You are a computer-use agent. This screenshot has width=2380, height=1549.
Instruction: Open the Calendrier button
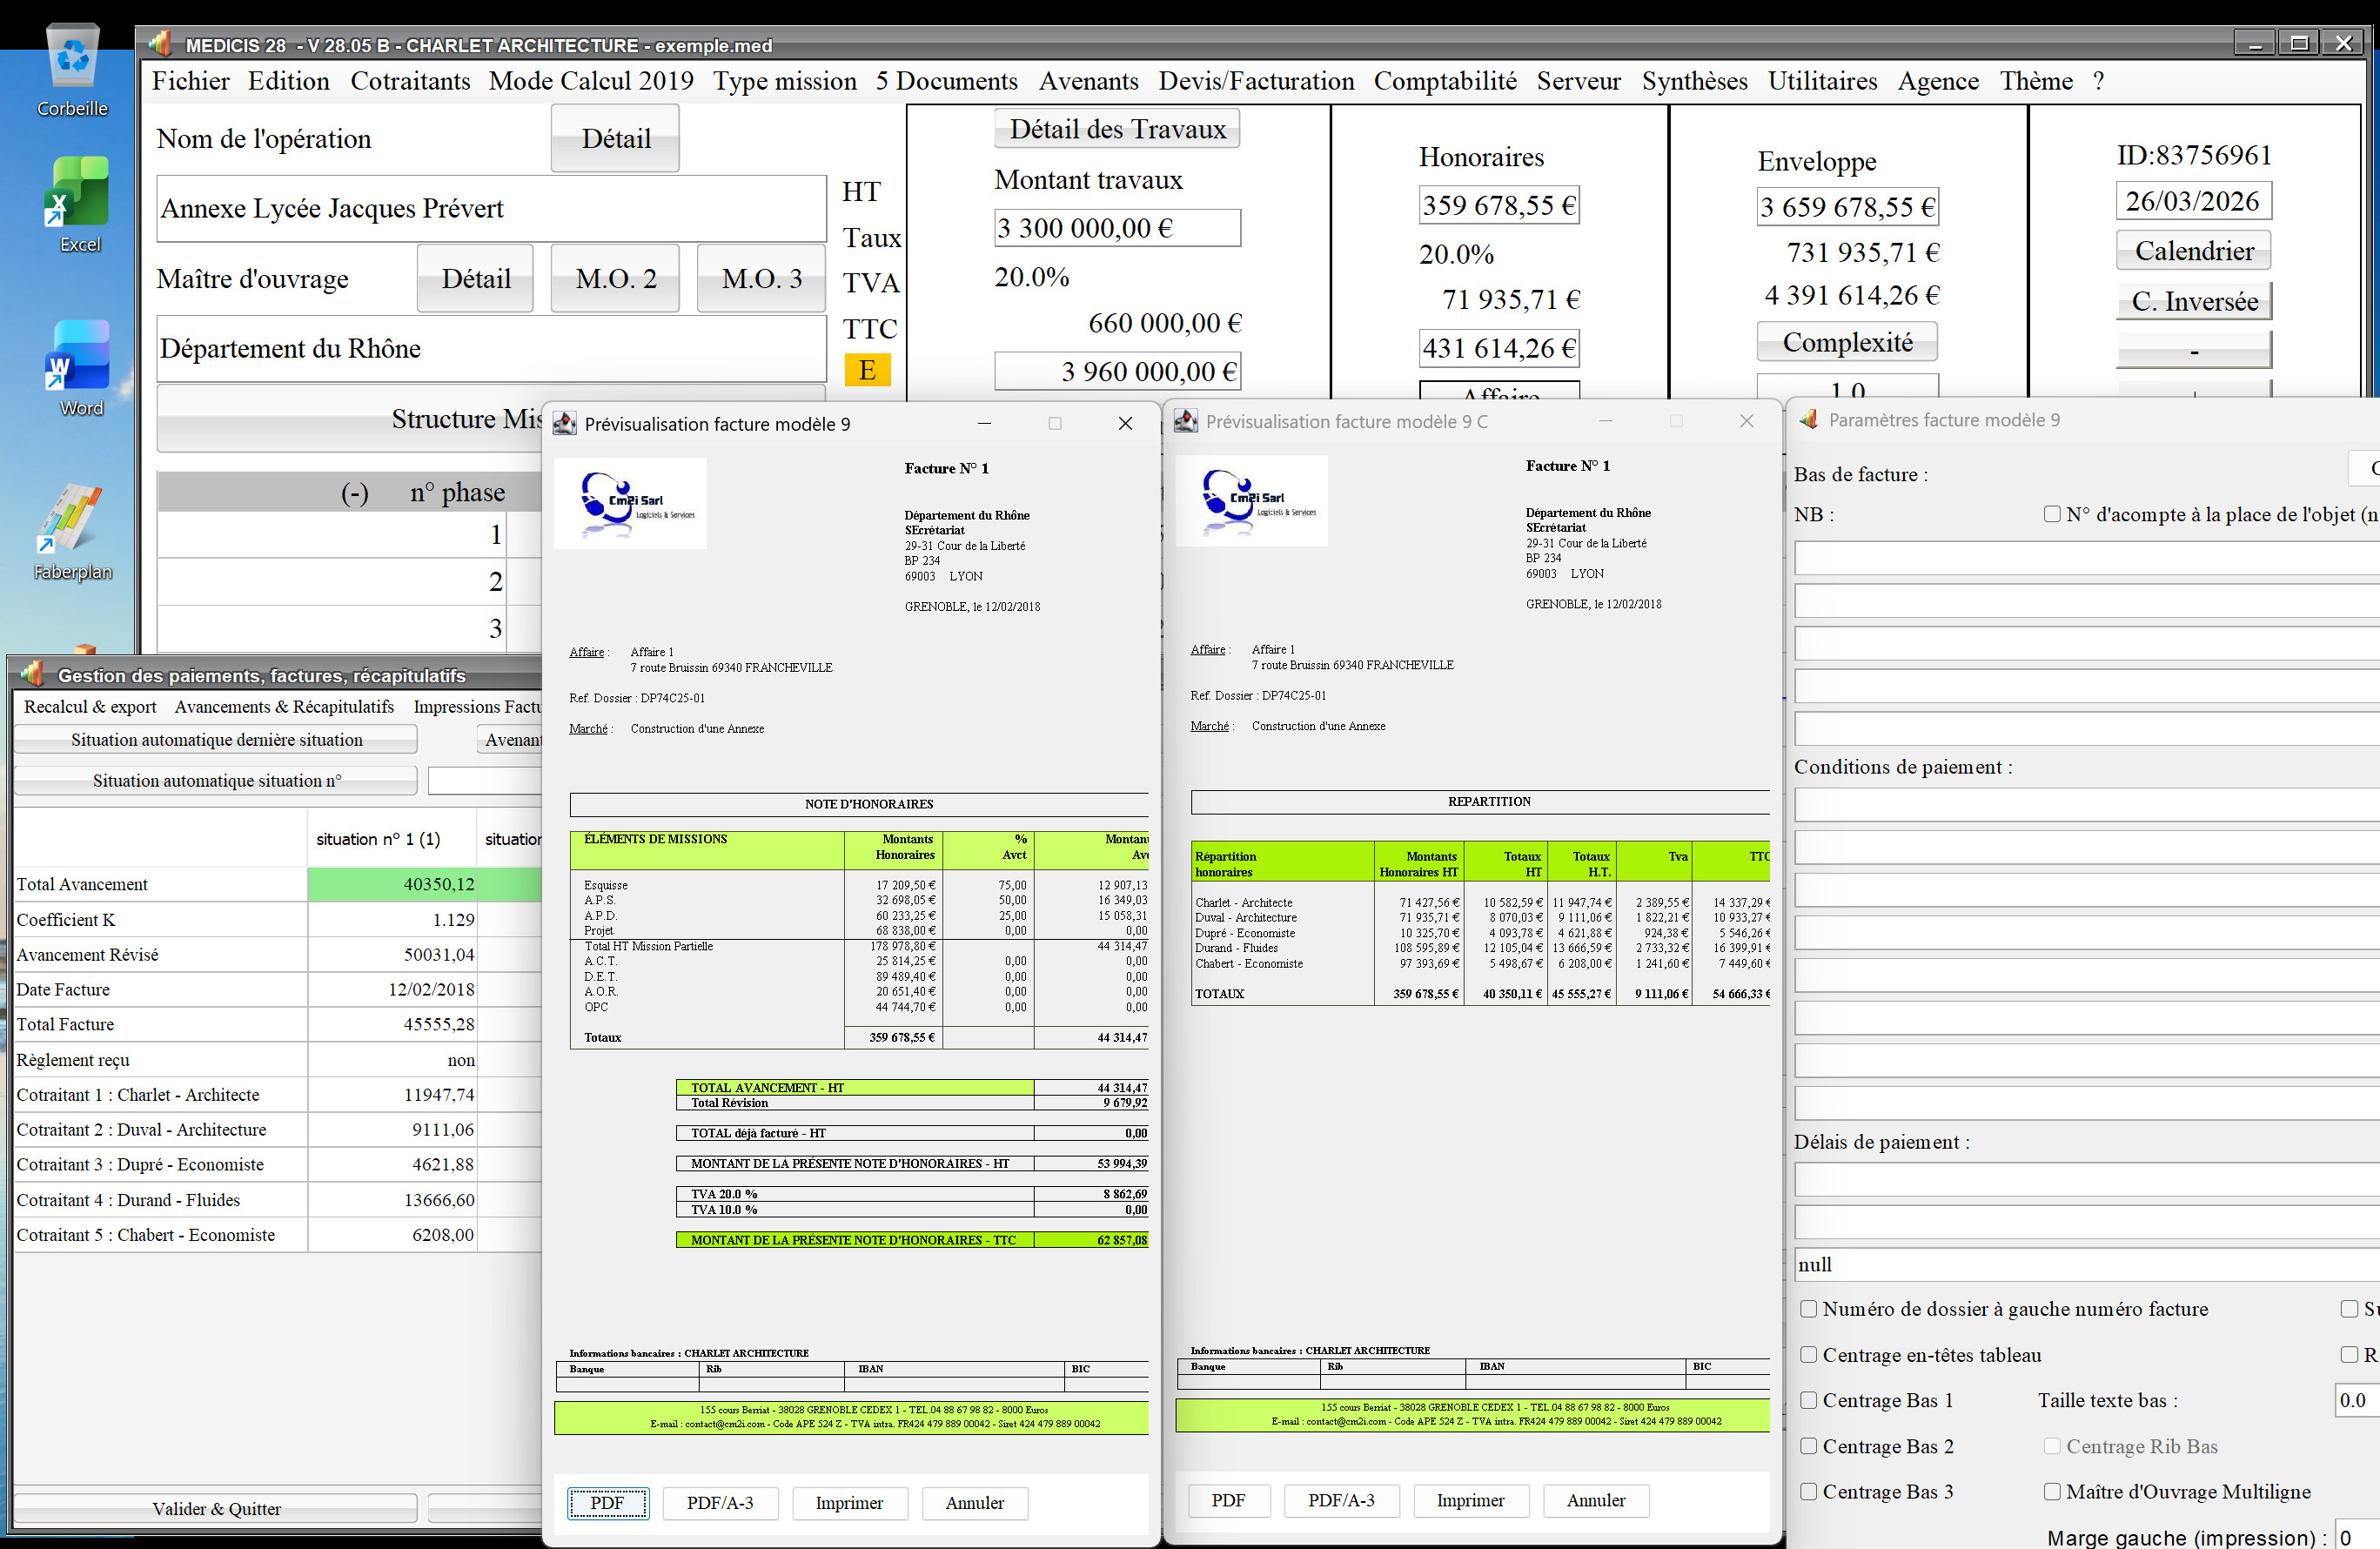(2194, 250)
